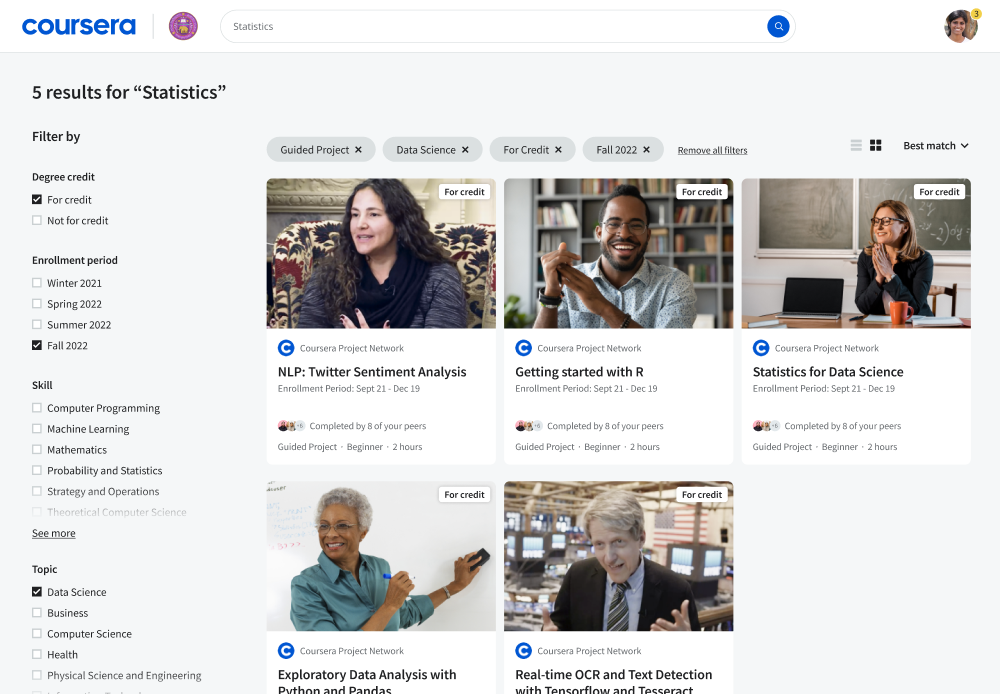Click Coursera Project Network icon on NLP card
The image size is (1000, 694).
pyautogui.click(x=286, y=348)
